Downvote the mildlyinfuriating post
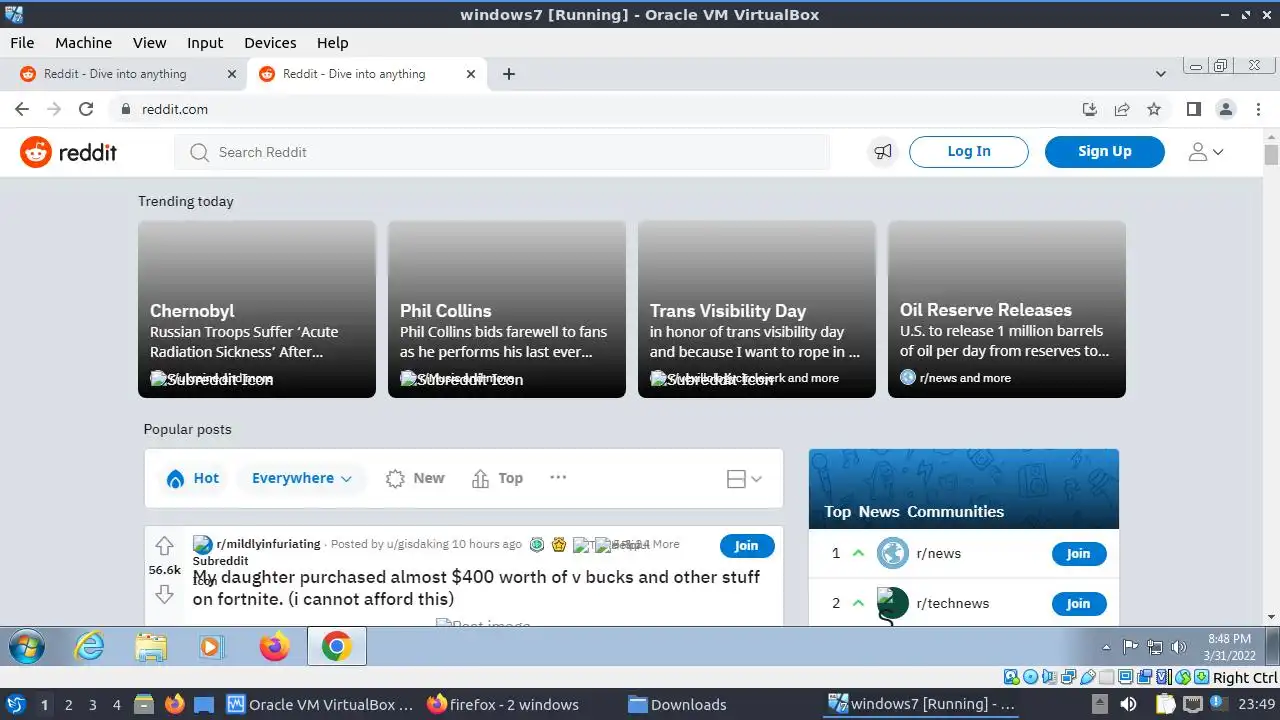This screenshot has width=1280, height=720. [x=164, y=594]
